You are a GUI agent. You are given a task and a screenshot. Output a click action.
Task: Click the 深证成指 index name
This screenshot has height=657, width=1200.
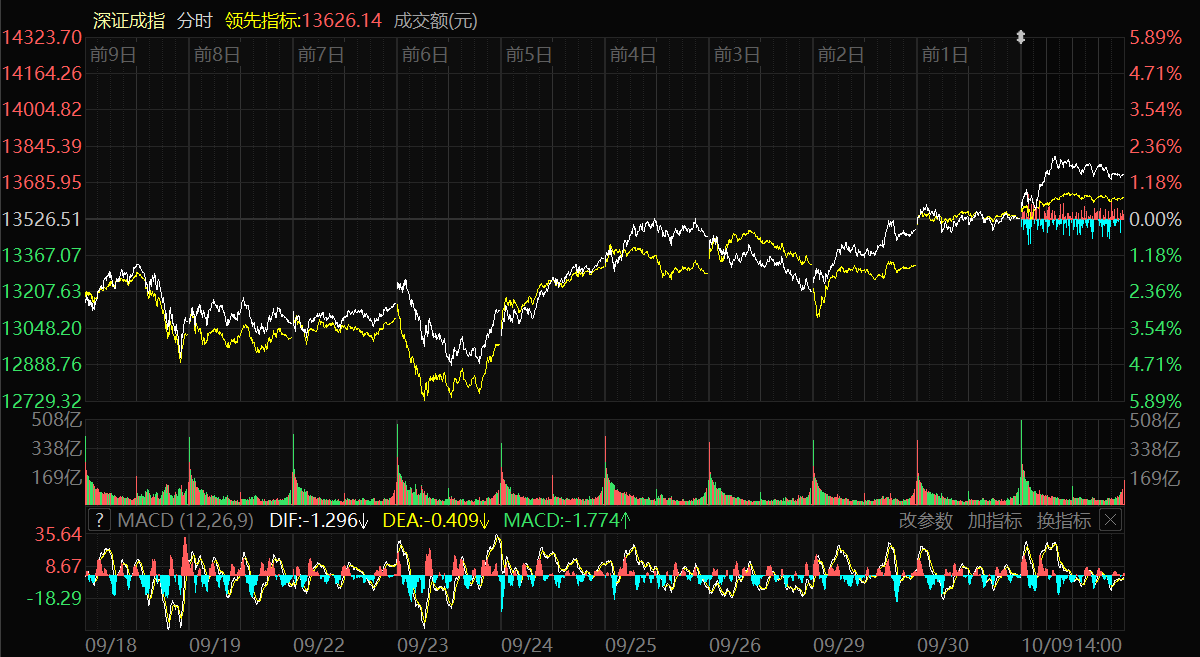pyautogui.click(x=127, y=20)
